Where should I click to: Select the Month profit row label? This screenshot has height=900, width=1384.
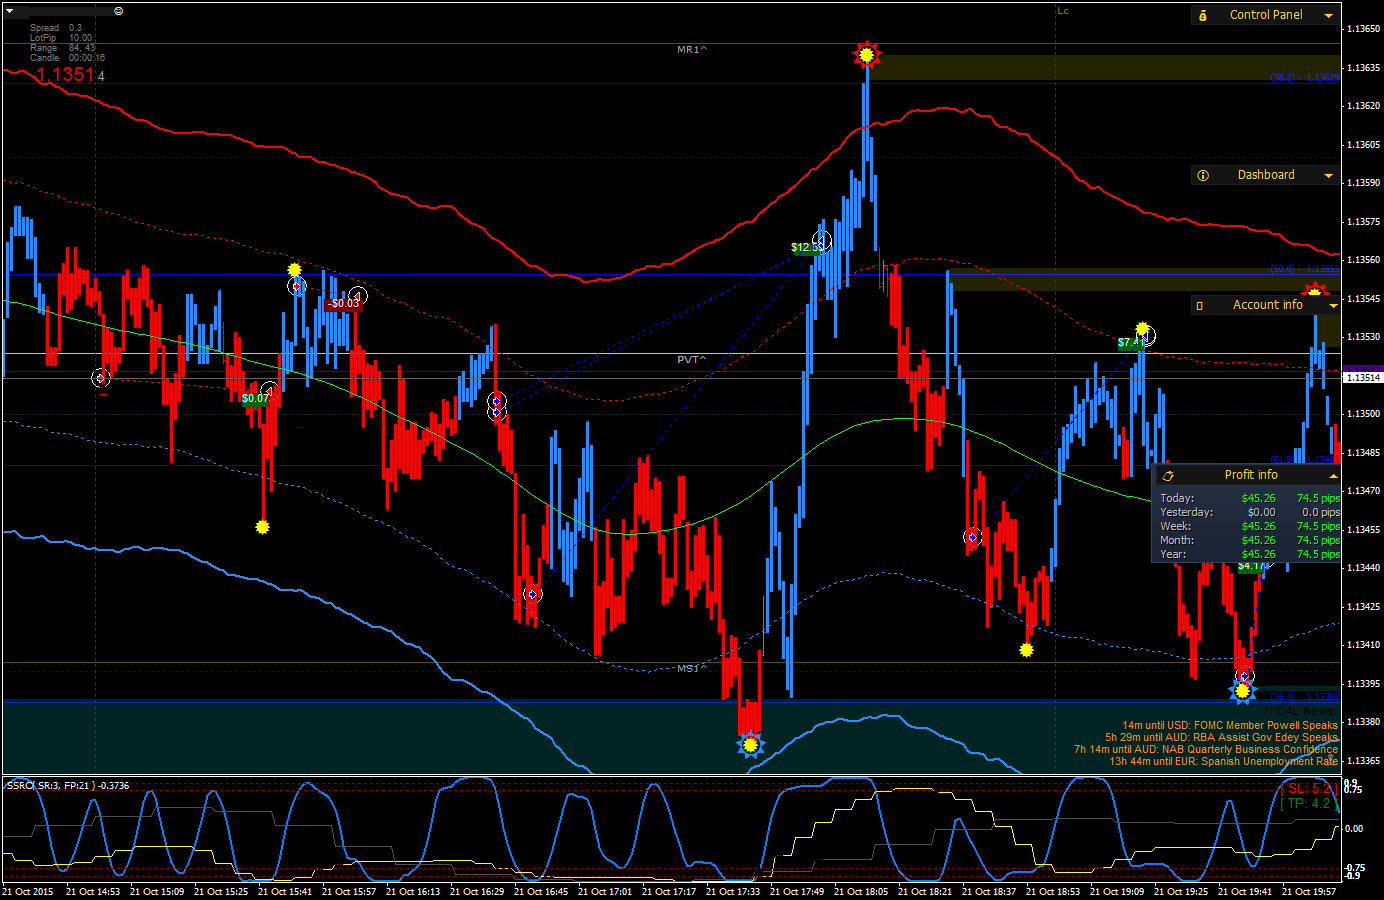click(x=1177, y=540)
